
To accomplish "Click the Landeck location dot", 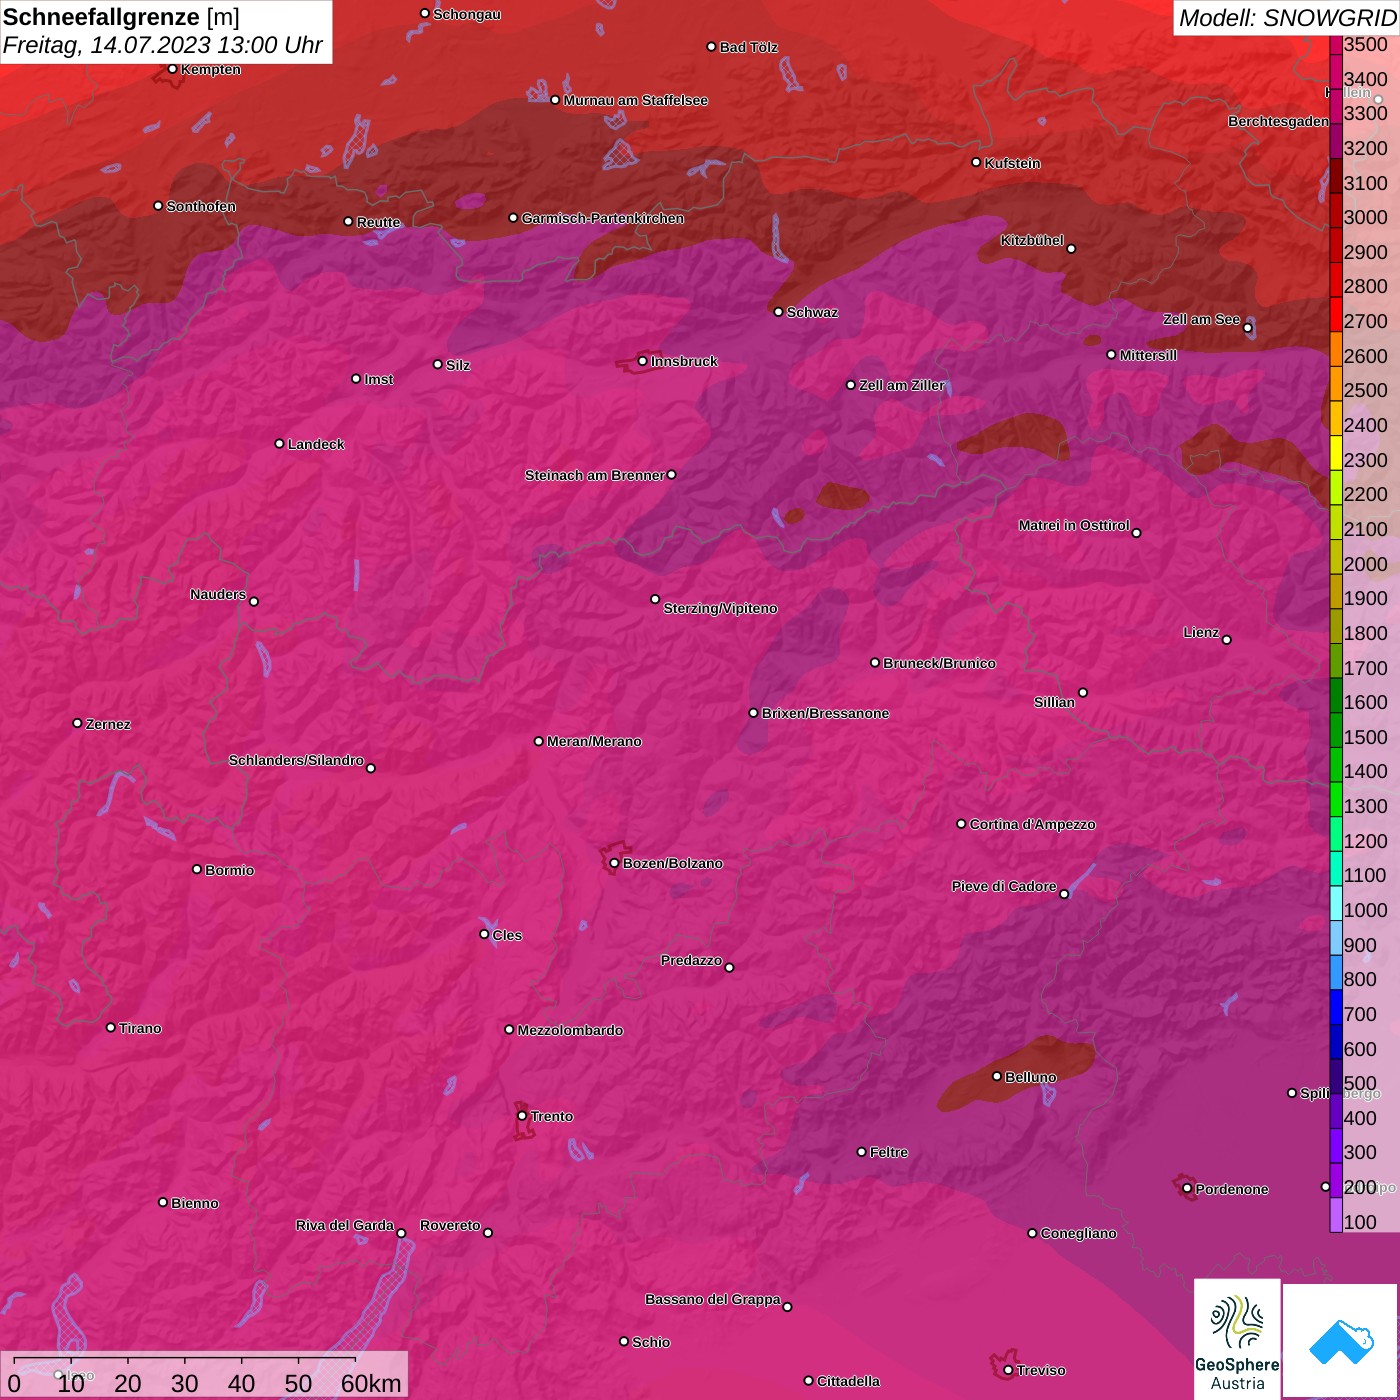I will pyautogui.click(x=280, y=443).
